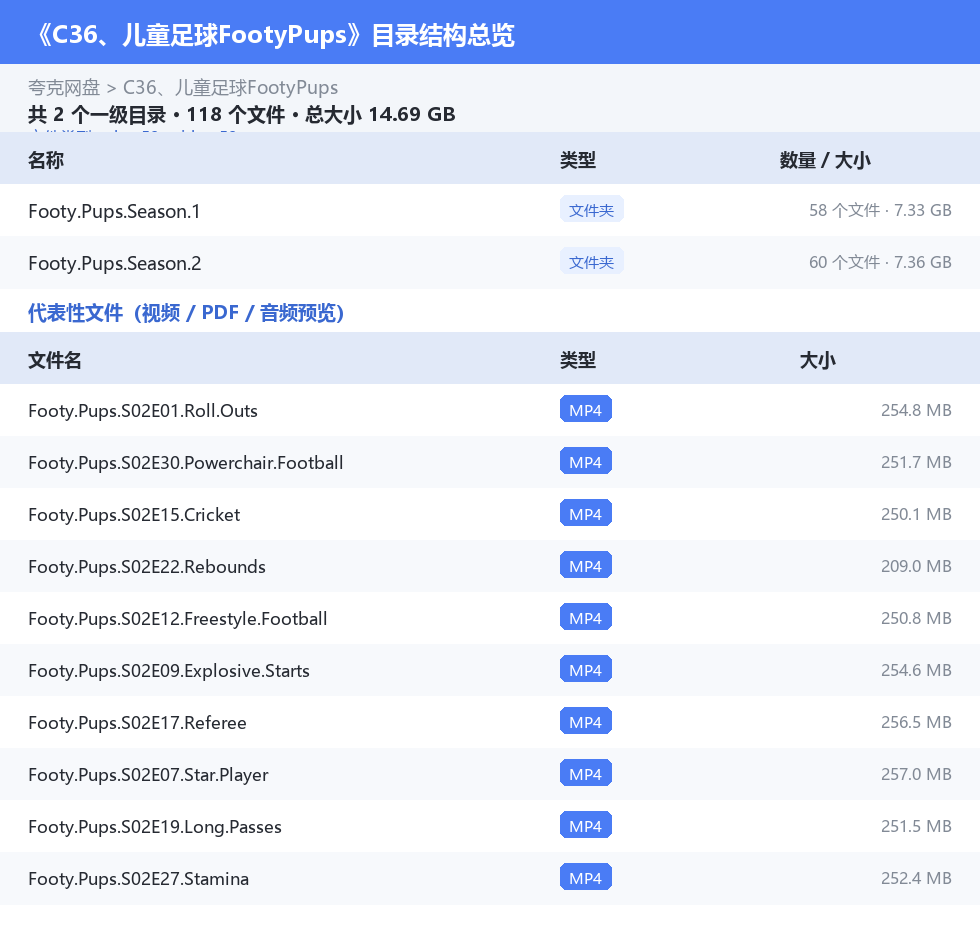Click the MP4 badge for S02E09.Explosive.Starts

tap(586, 669)
